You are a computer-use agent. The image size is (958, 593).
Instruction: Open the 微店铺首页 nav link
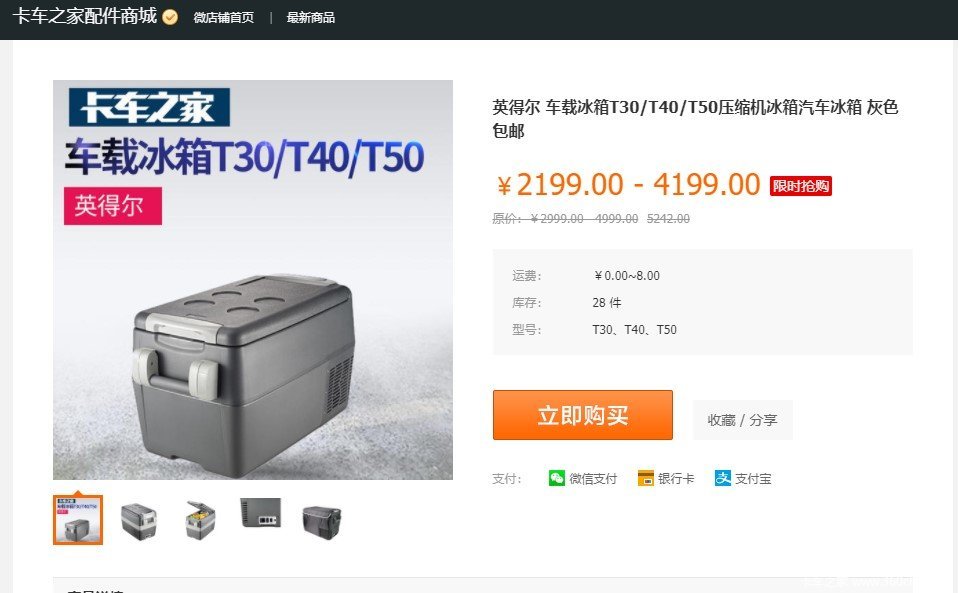tap(224, 18)
